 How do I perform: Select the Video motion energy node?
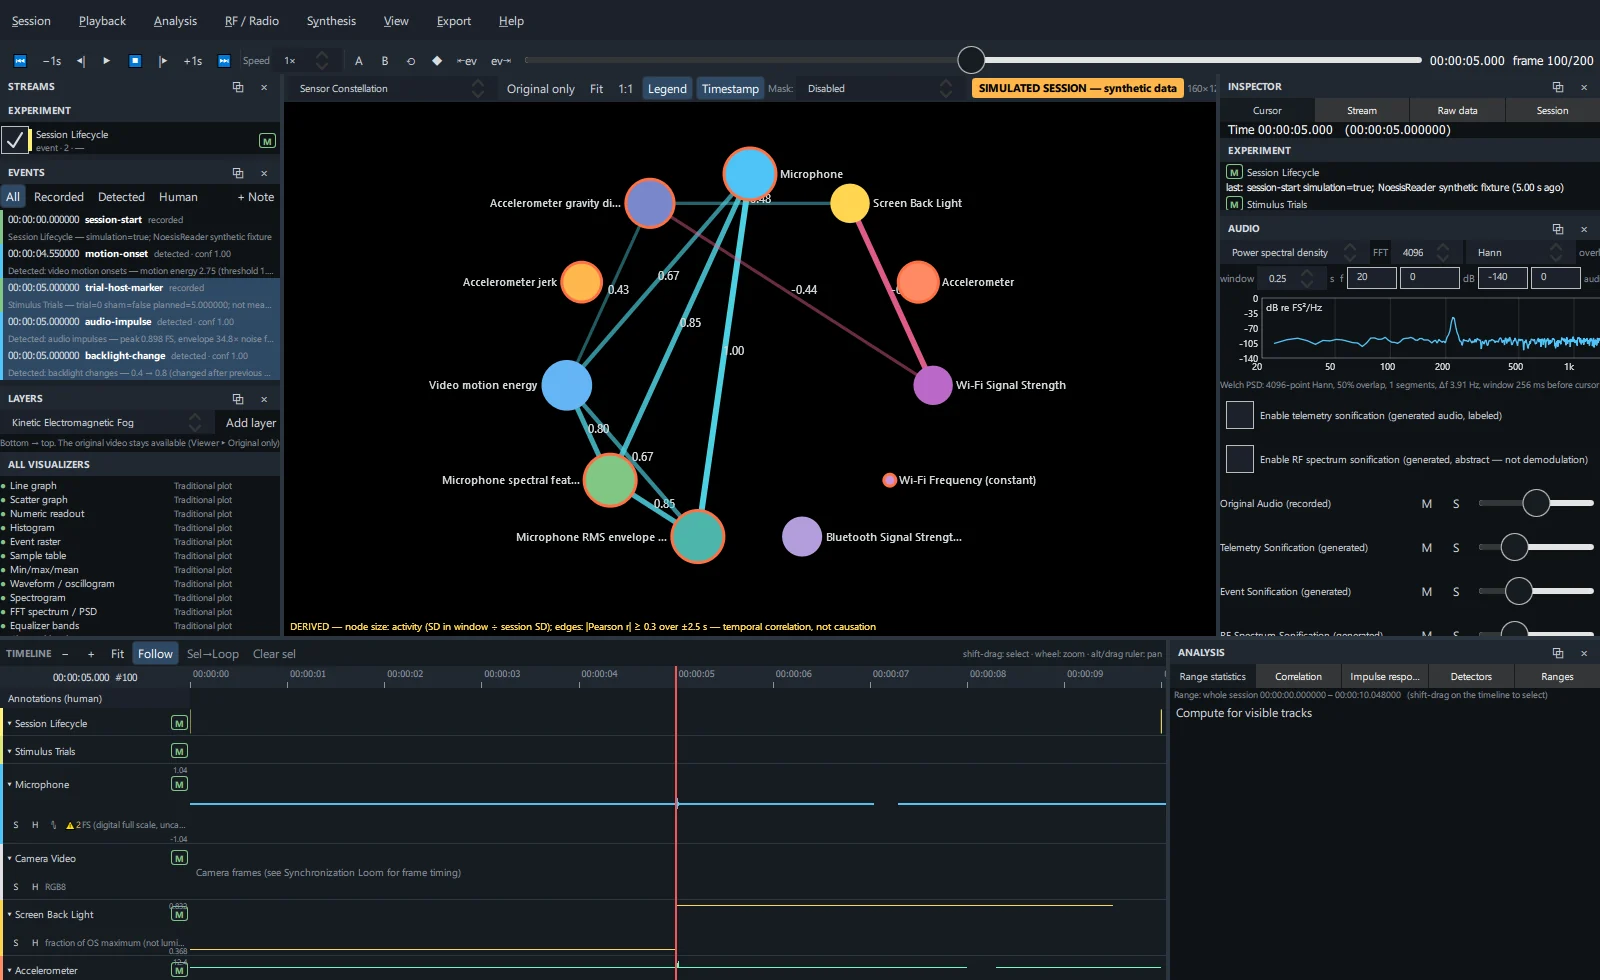point(567,385)
